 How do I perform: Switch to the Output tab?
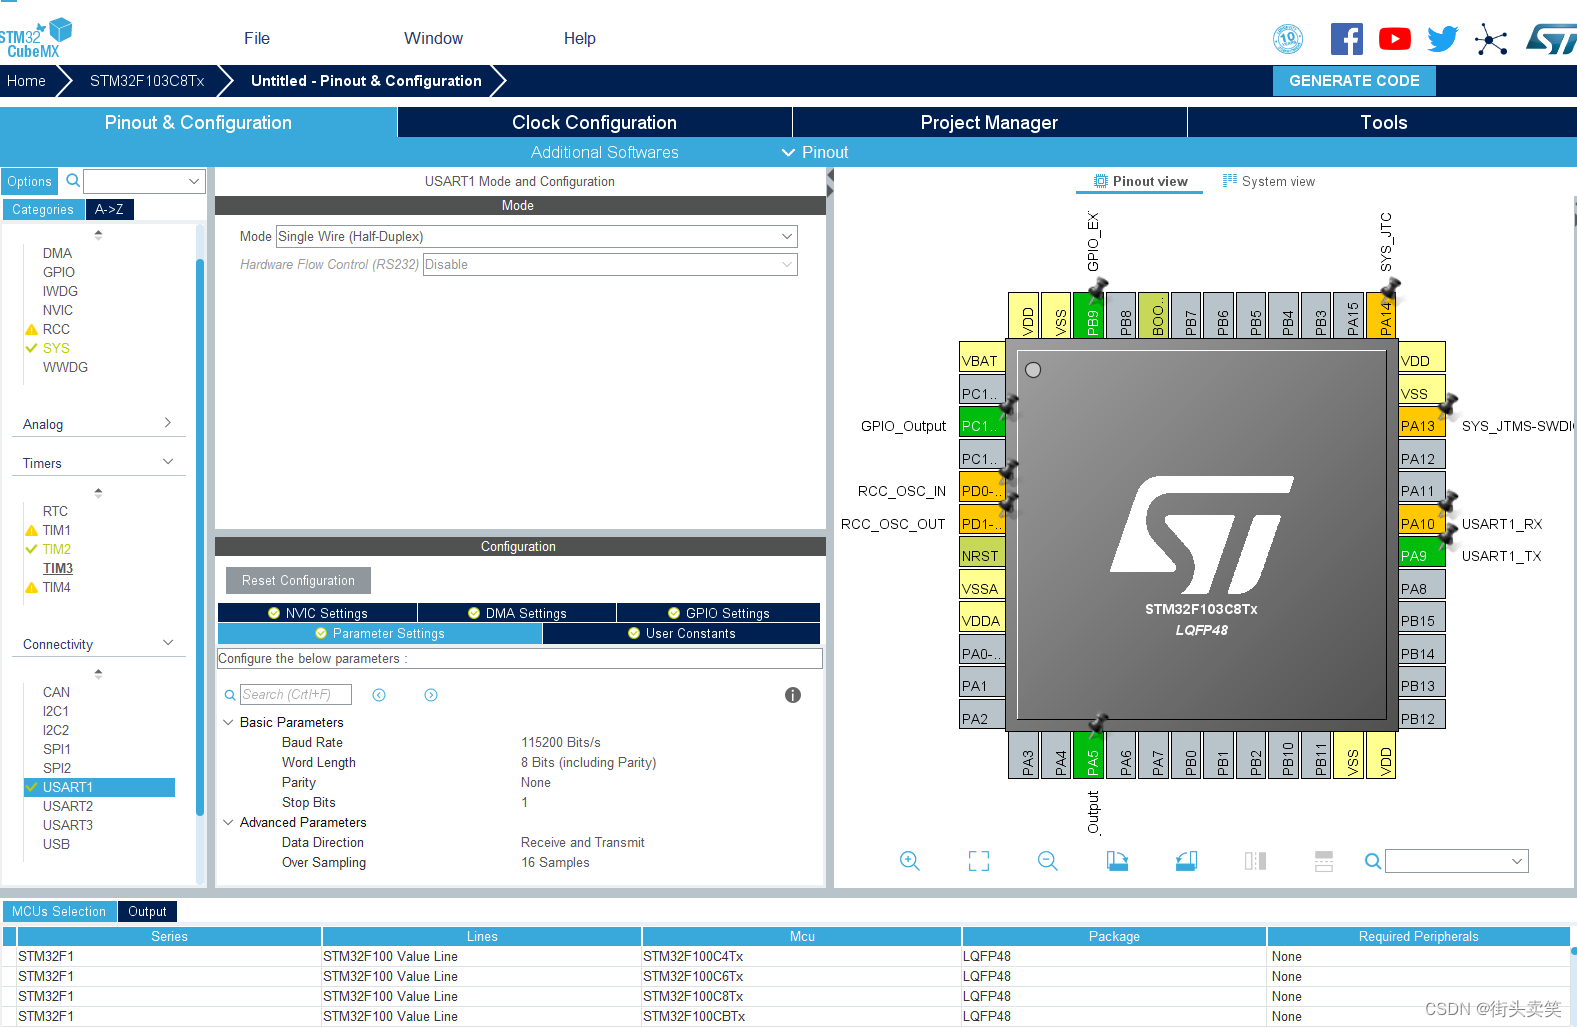click(x=147, y=911)
